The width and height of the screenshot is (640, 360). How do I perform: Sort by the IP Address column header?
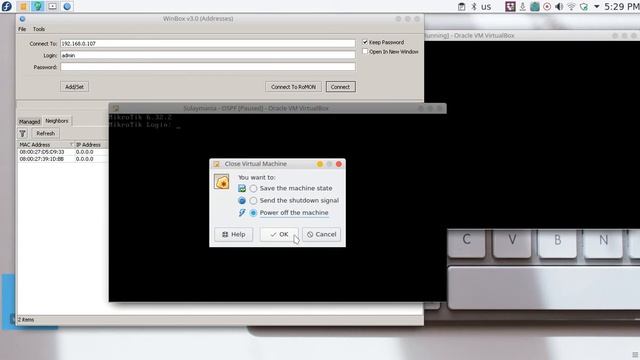pyautogui.click(x=91, y=144)
